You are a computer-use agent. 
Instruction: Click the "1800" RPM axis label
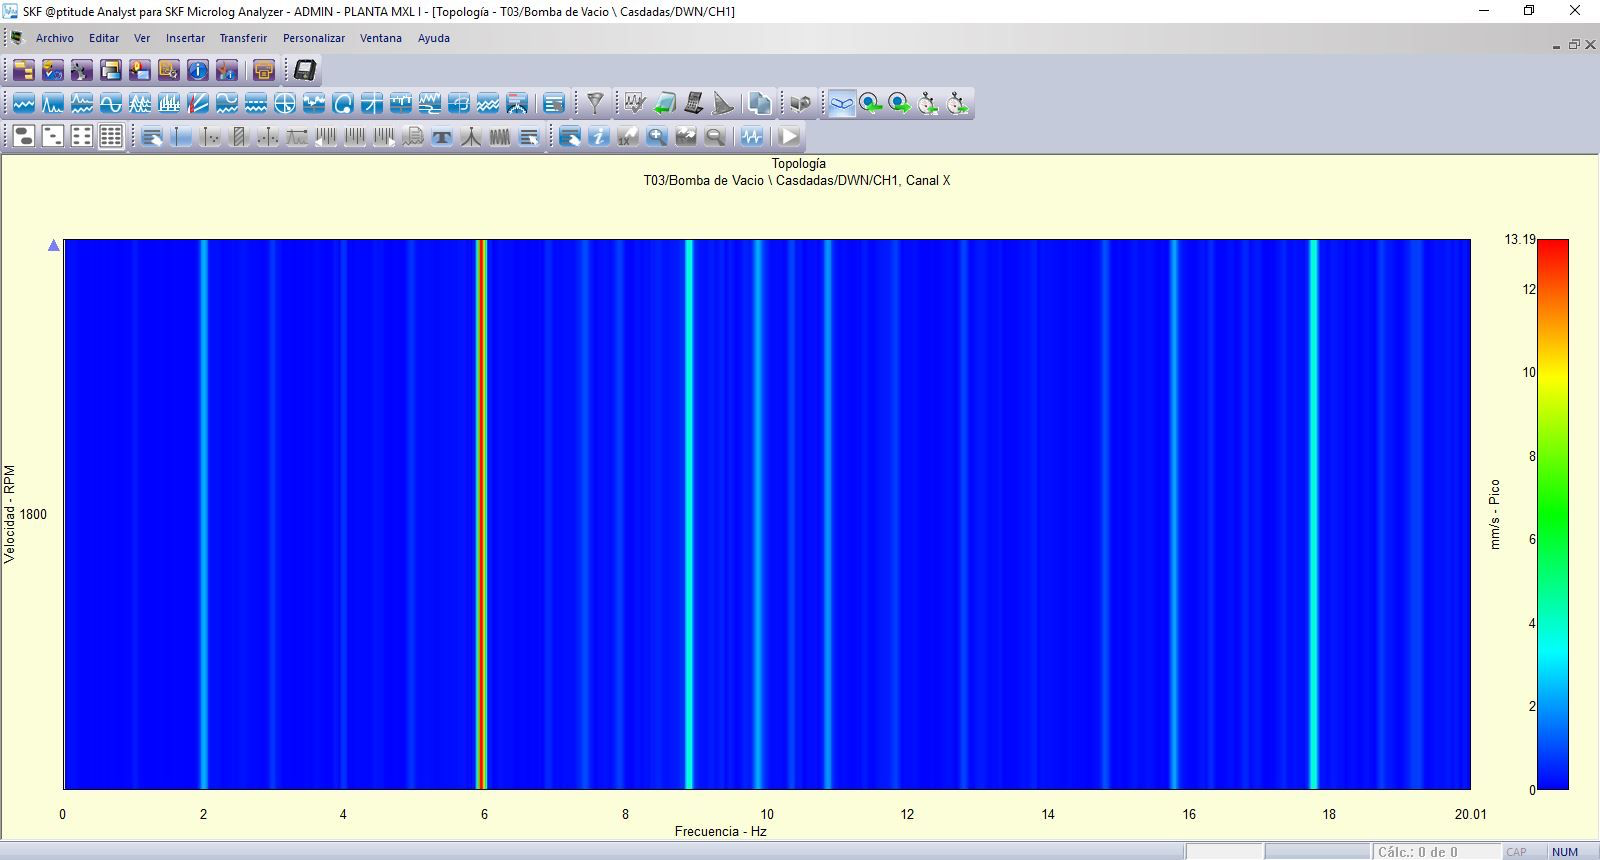coord(33,514)
